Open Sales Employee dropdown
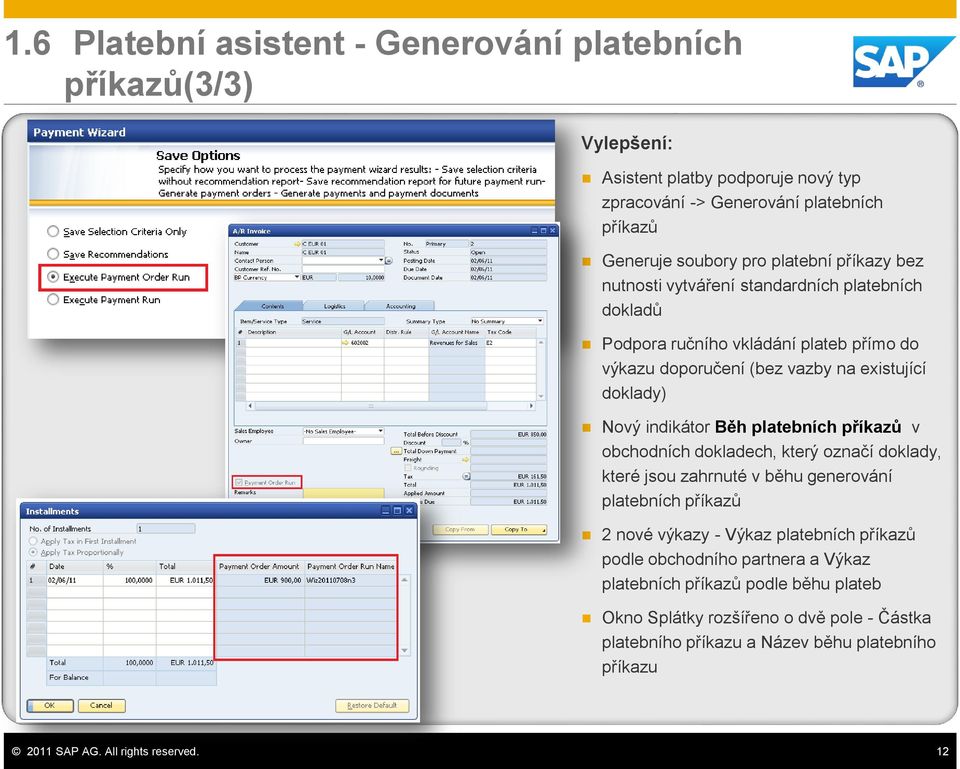This screenshot has height=769, width=960. (x=380, y=431)
